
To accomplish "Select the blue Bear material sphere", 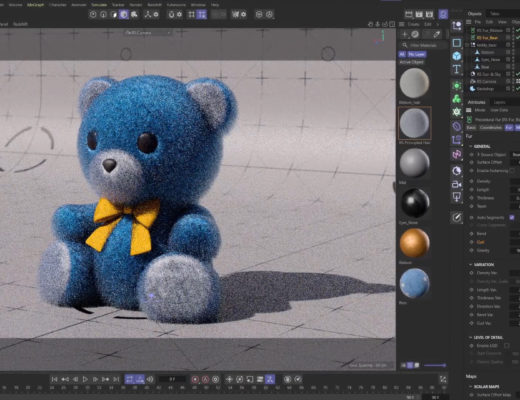I will pos(415,283).
